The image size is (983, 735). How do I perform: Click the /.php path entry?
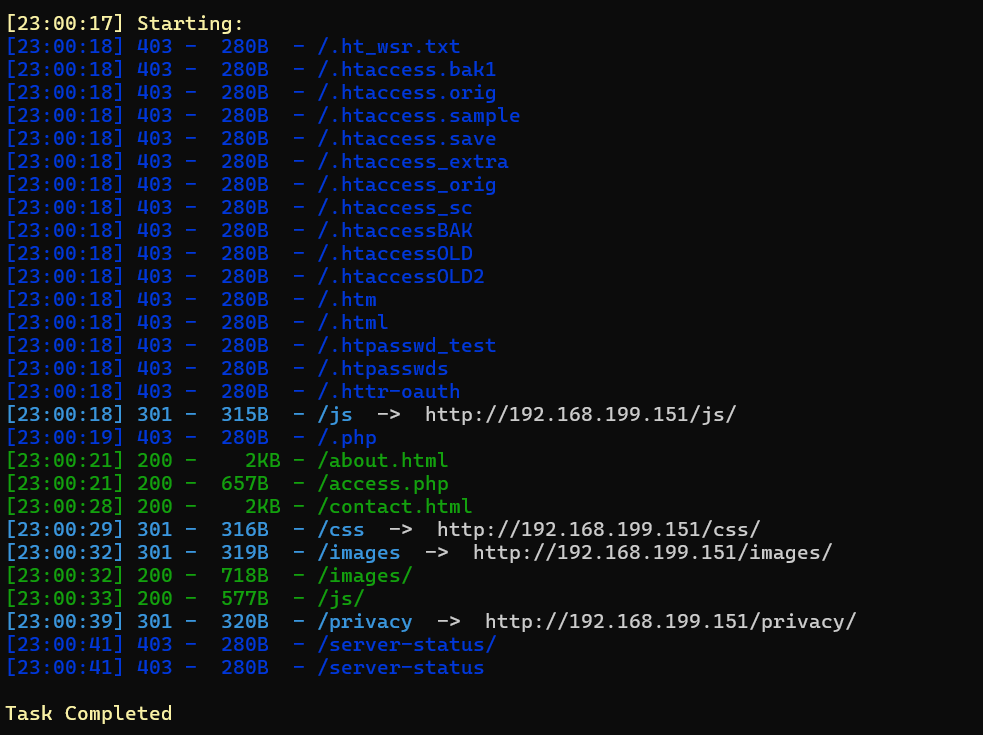coord(346,438)
